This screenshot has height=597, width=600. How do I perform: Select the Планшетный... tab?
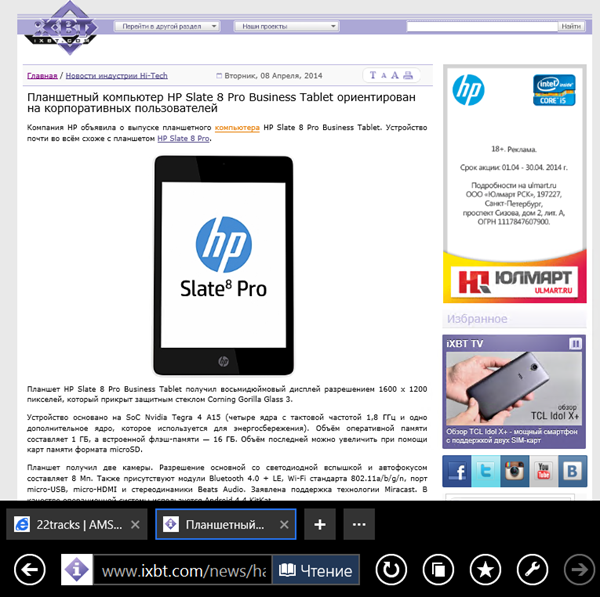click(x=225, y=524)
